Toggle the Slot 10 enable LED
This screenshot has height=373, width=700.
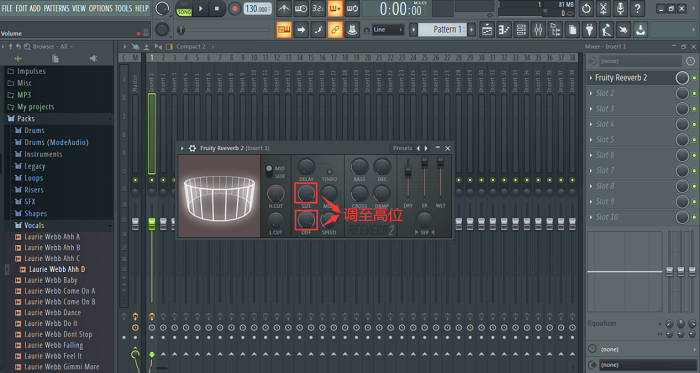pos(694,217)
